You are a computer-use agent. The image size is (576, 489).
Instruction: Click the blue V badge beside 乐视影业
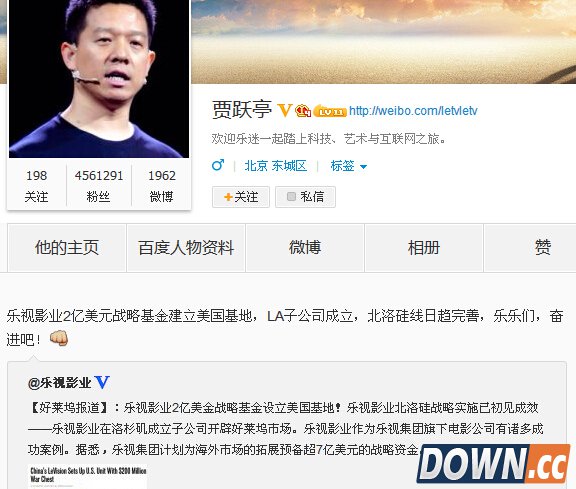click(x=102, y=382)
